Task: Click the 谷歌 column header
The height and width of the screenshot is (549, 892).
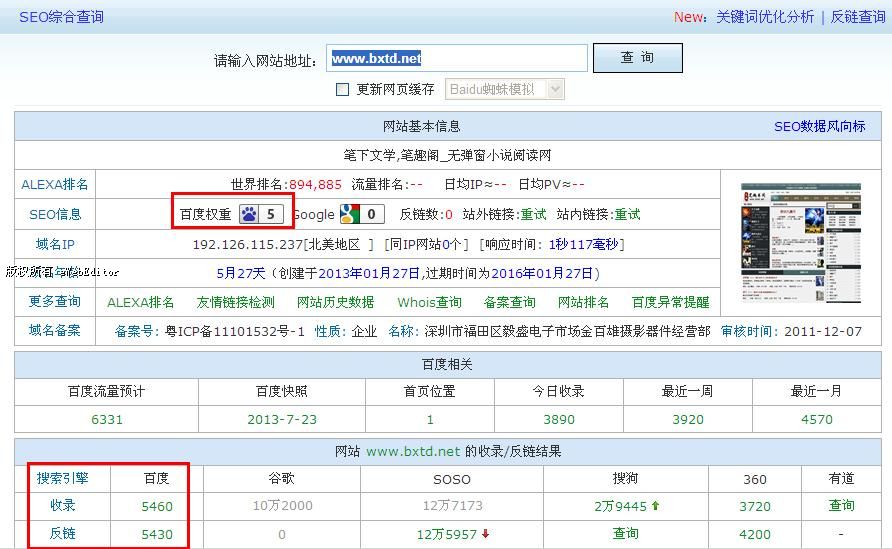Action: (282, 478)
